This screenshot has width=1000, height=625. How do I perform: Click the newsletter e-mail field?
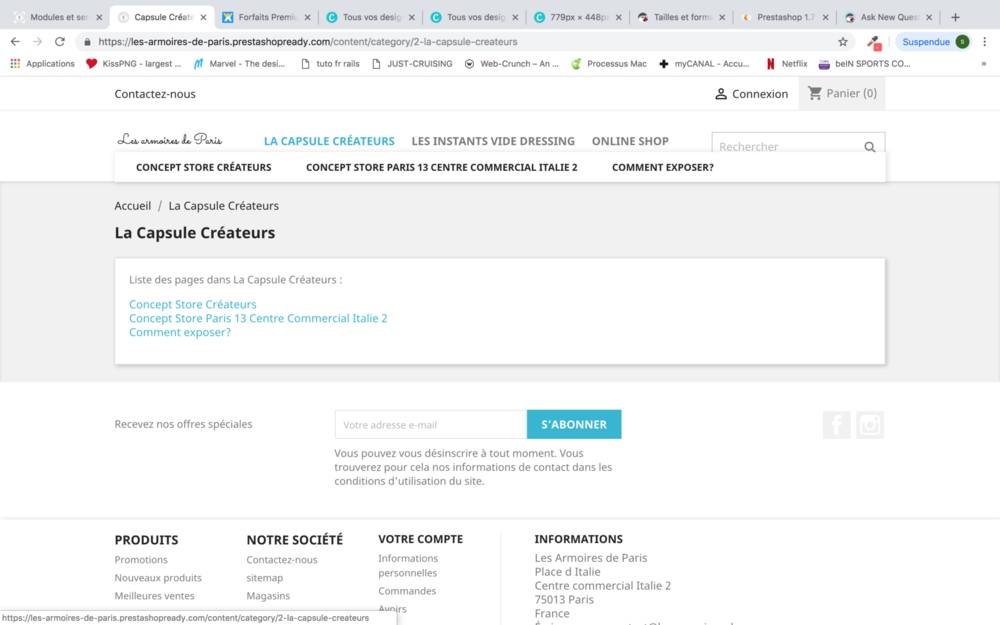point(430,424)
